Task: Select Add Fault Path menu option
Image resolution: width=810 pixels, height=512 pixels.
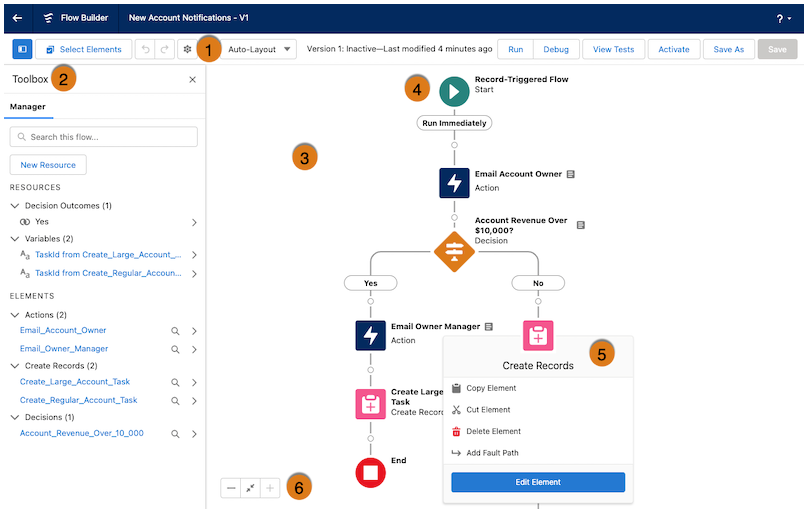Action: point(492,453)
